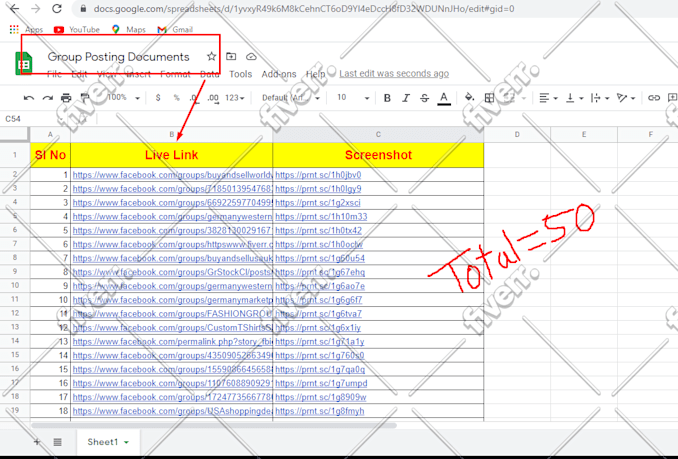Open link https://prnt.sc/1h10m33
678x459 pixels.
click(x=321, y=217)
